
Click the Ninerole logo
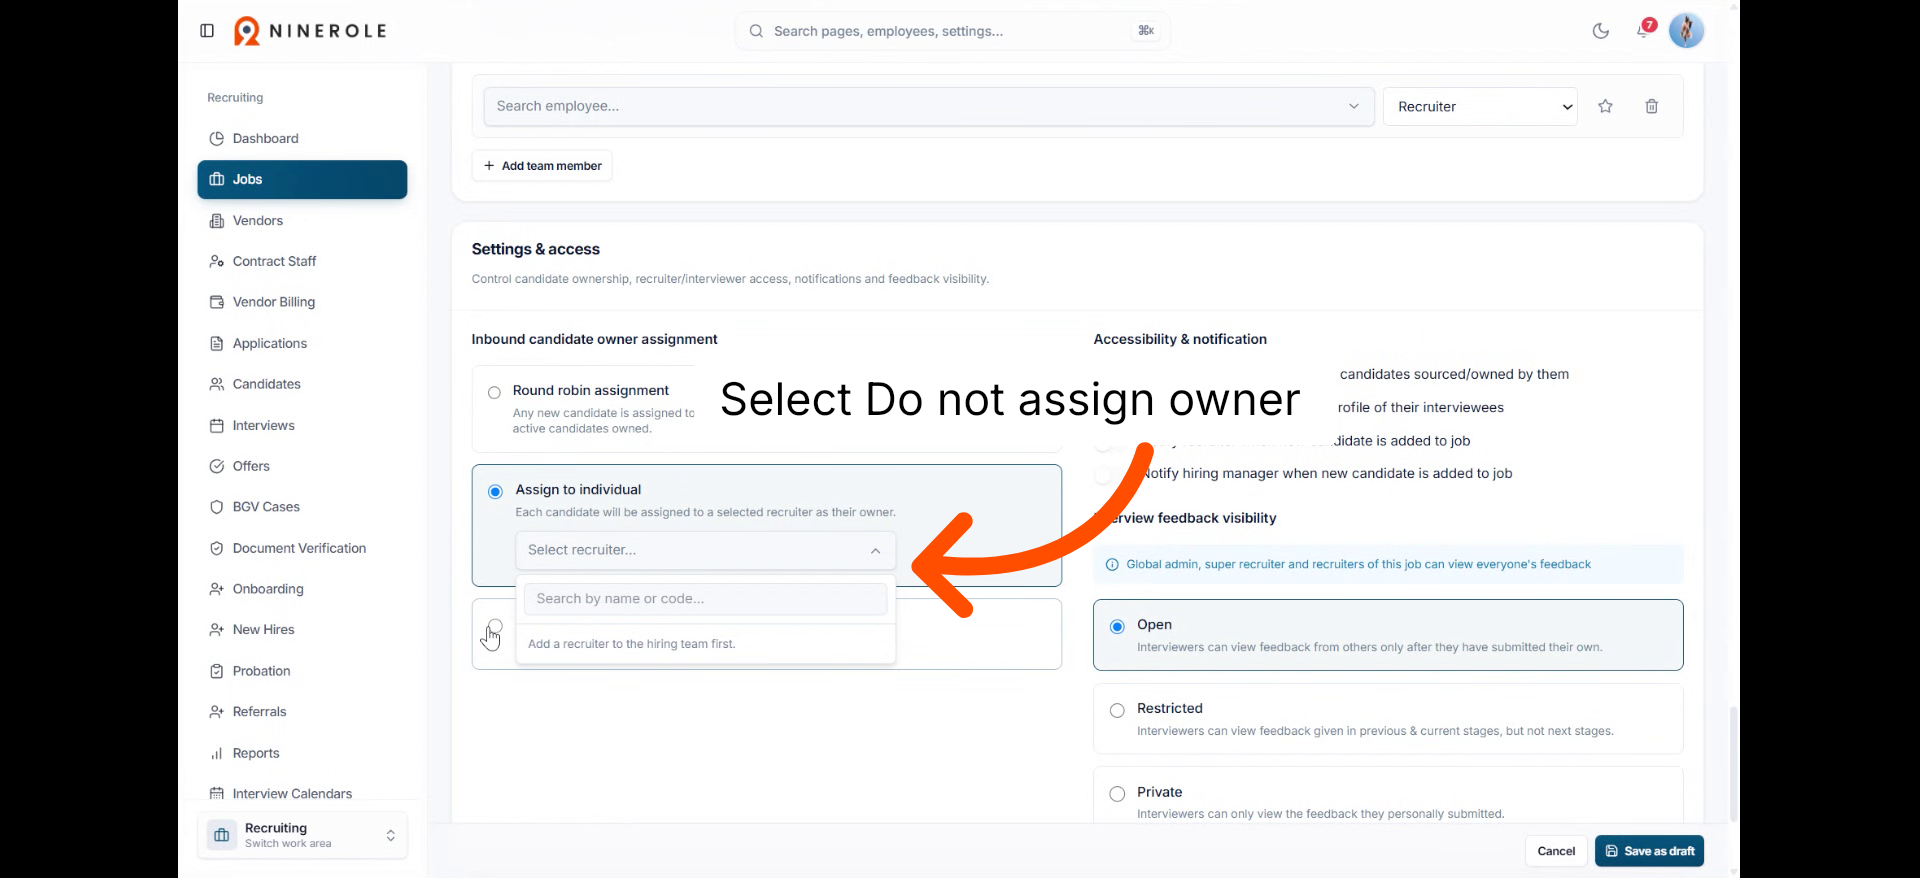[x=310, y=31]
